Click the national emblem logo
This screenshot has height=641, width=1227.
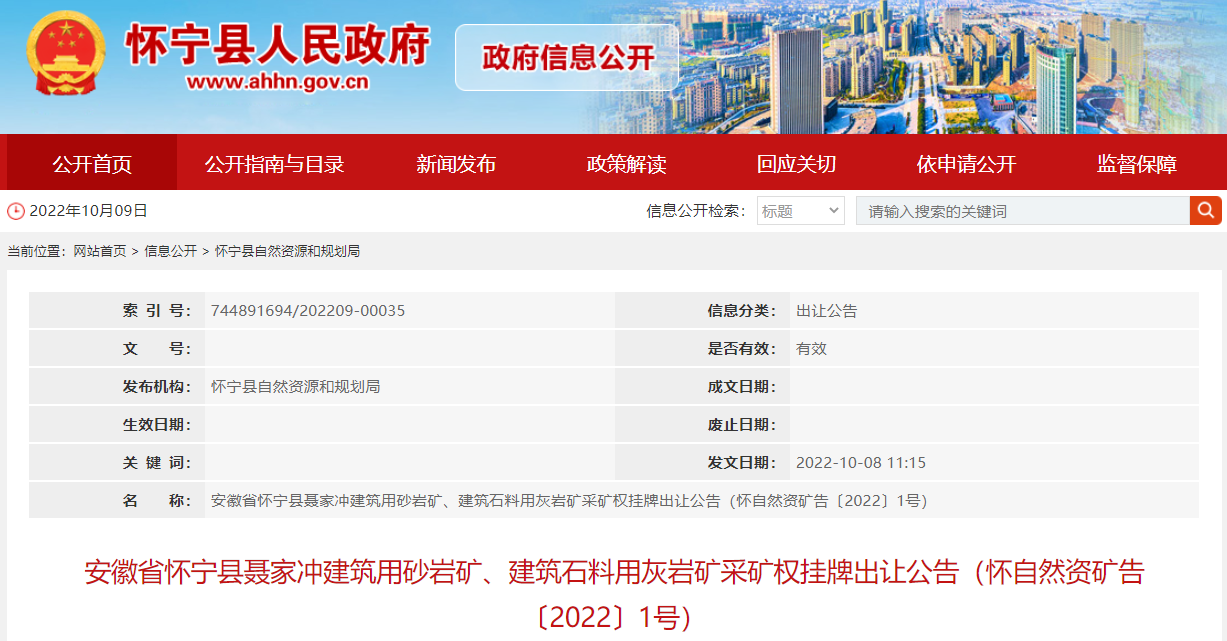coord(66,56)
